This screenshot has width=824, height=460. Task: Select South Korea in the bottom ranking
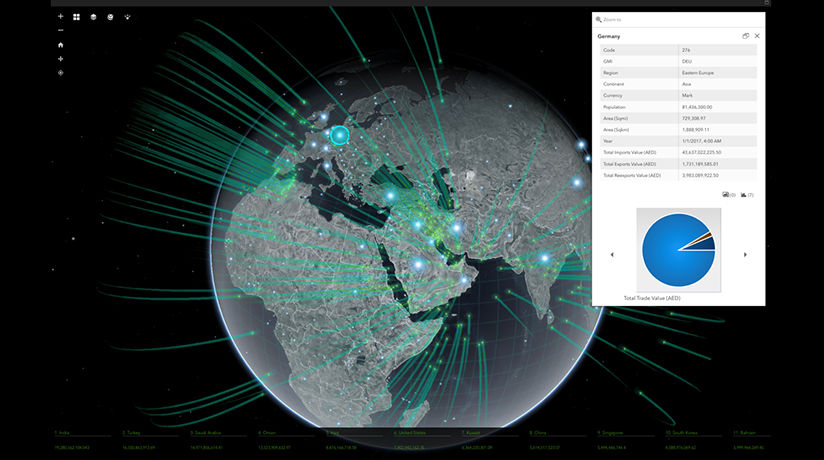tap(682, 433)
